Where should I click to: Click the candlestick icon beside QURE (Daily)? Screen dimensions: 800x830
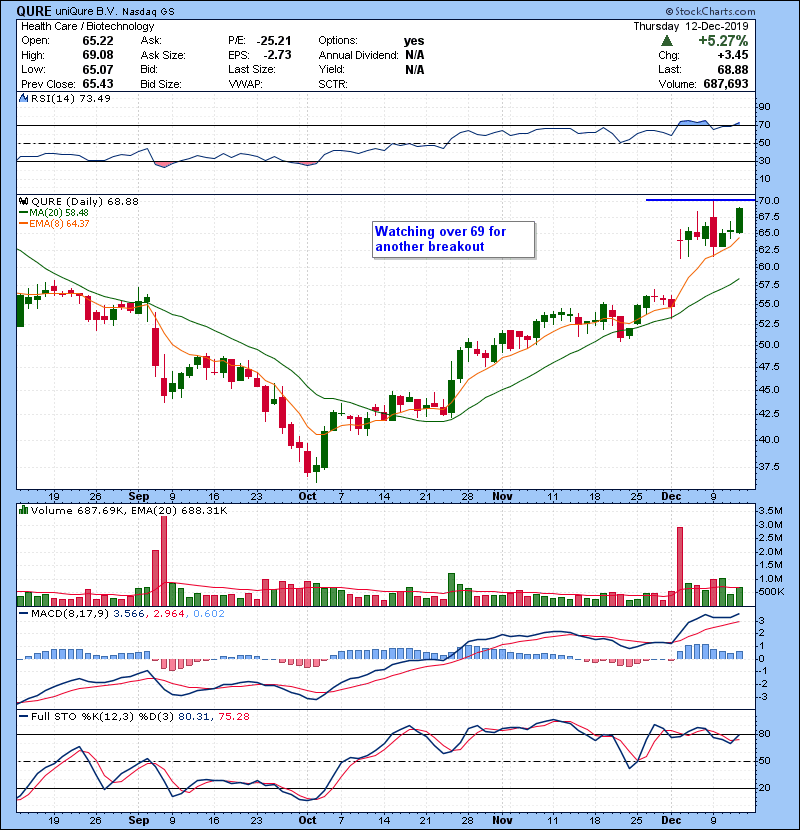coord(23,201)
